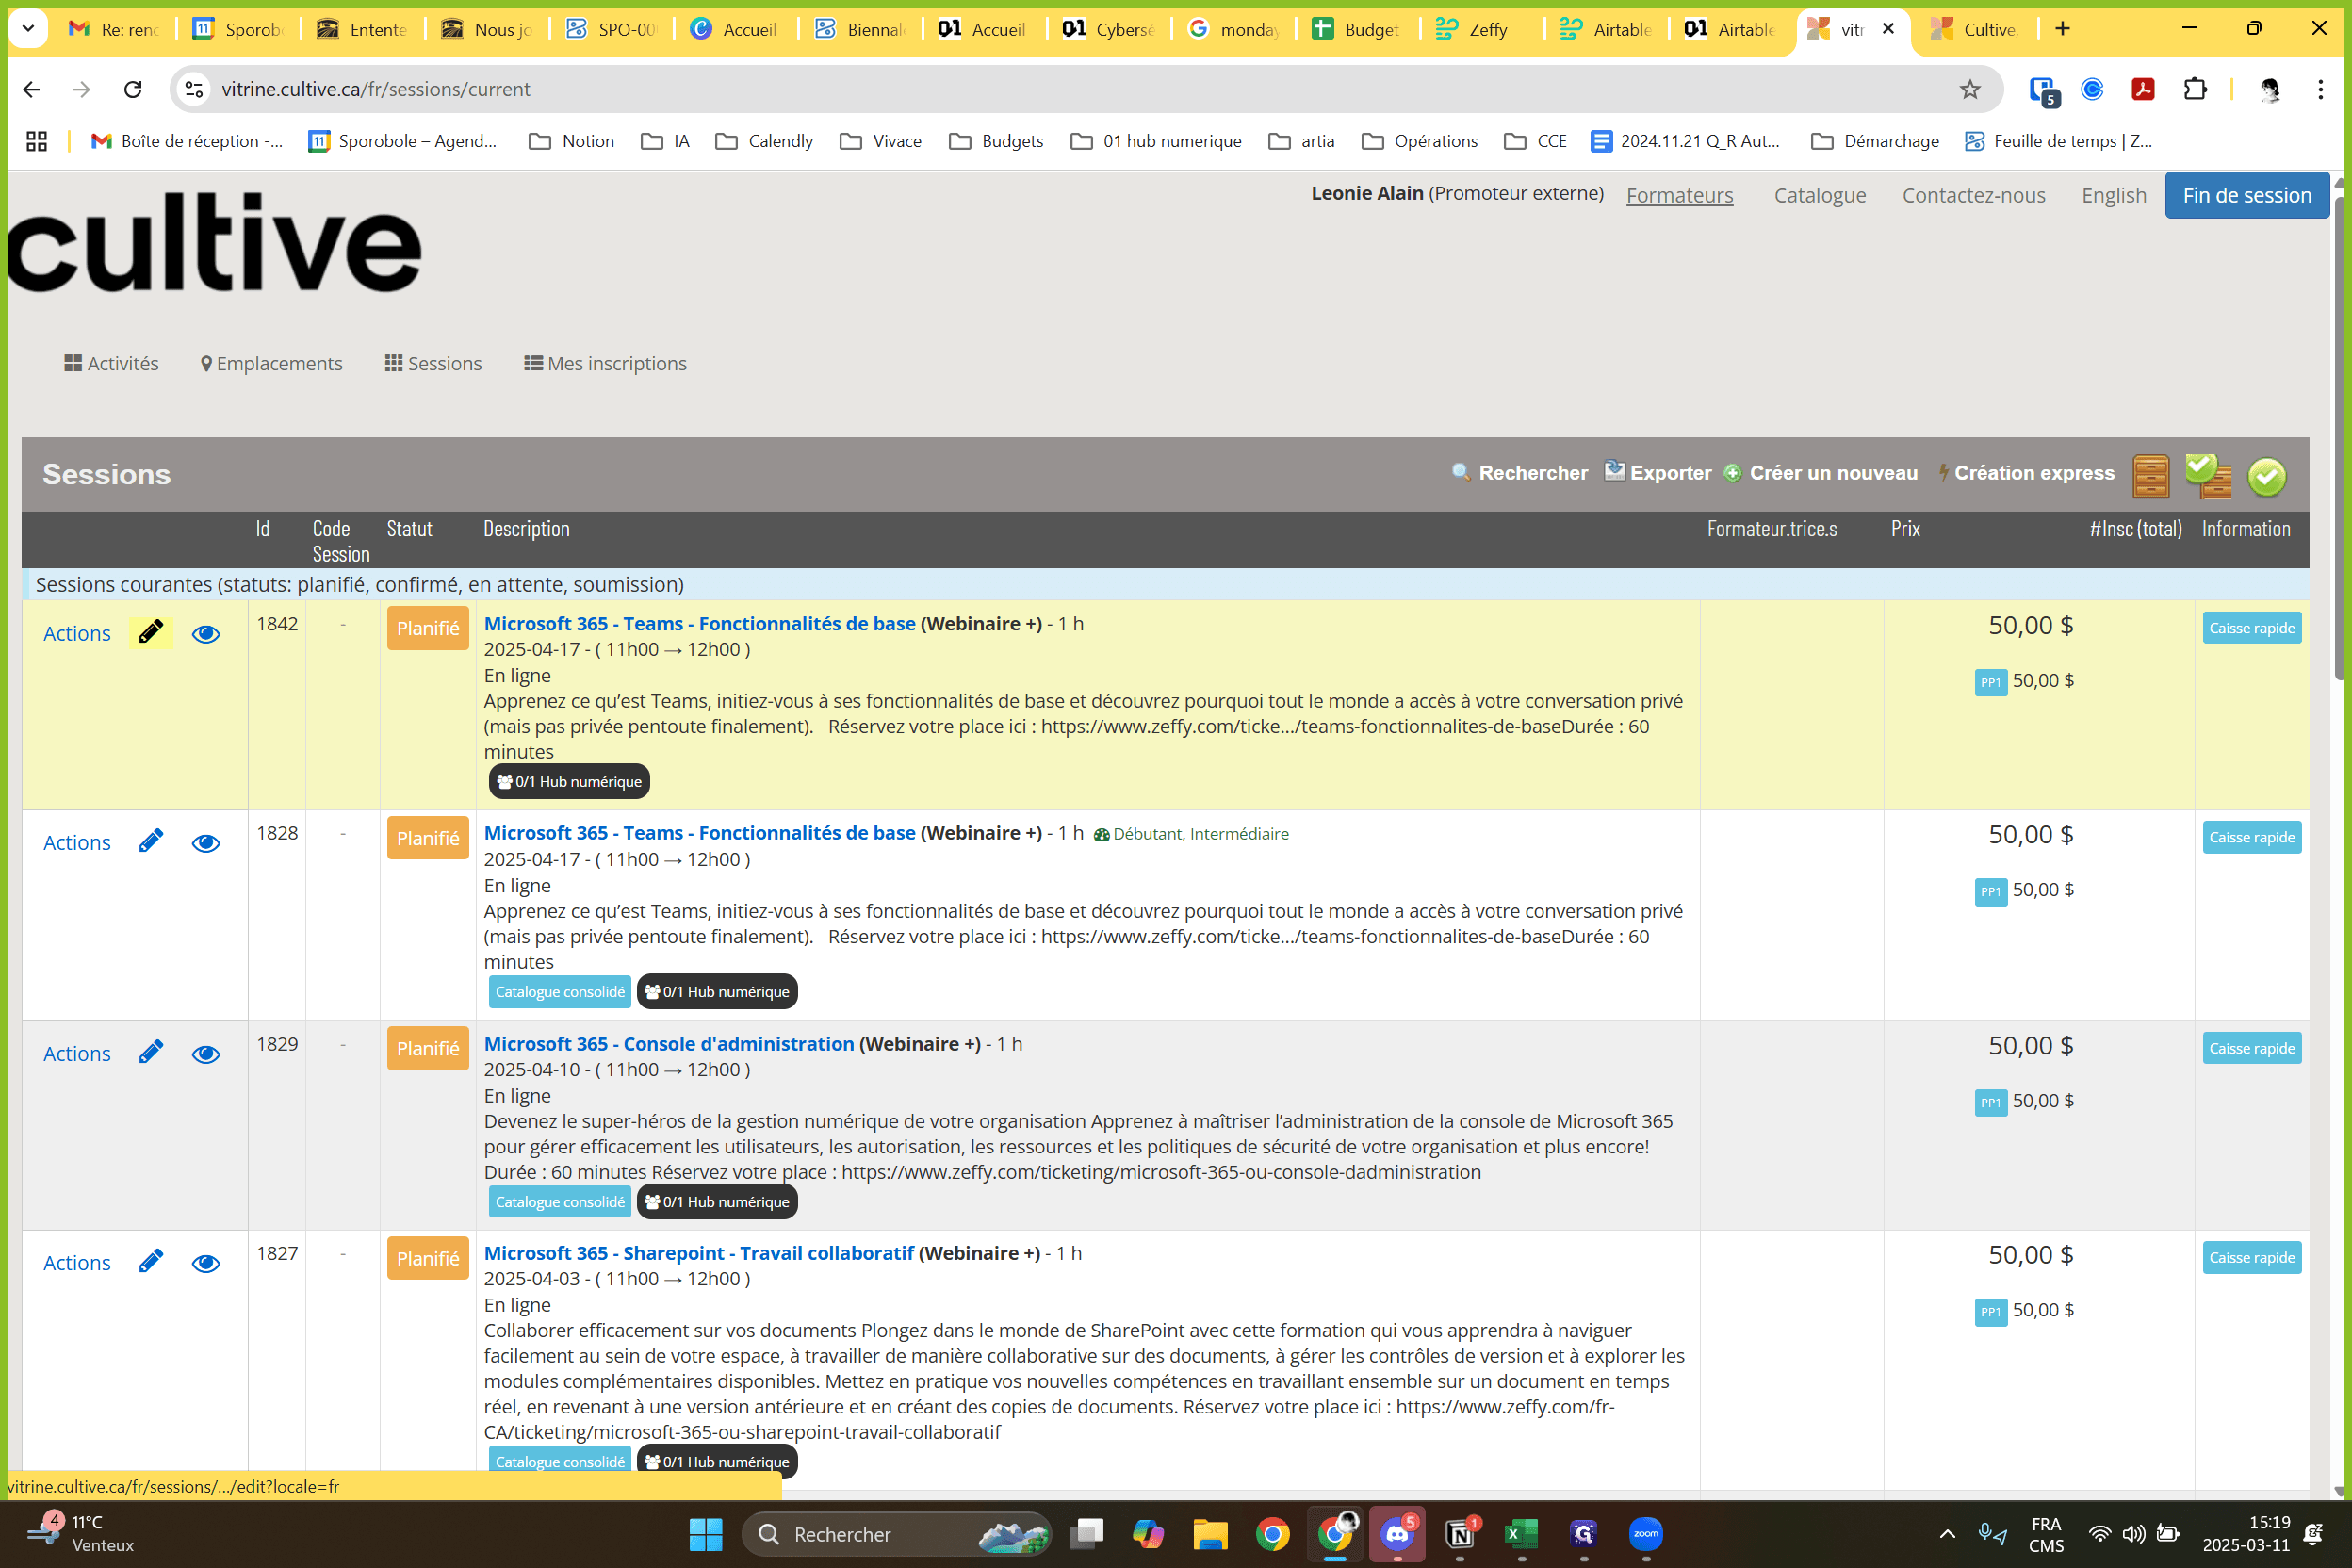Bookmark this page with the star icon
The width and height of the screenshot is (2352, 1568).
point(1969,89)
